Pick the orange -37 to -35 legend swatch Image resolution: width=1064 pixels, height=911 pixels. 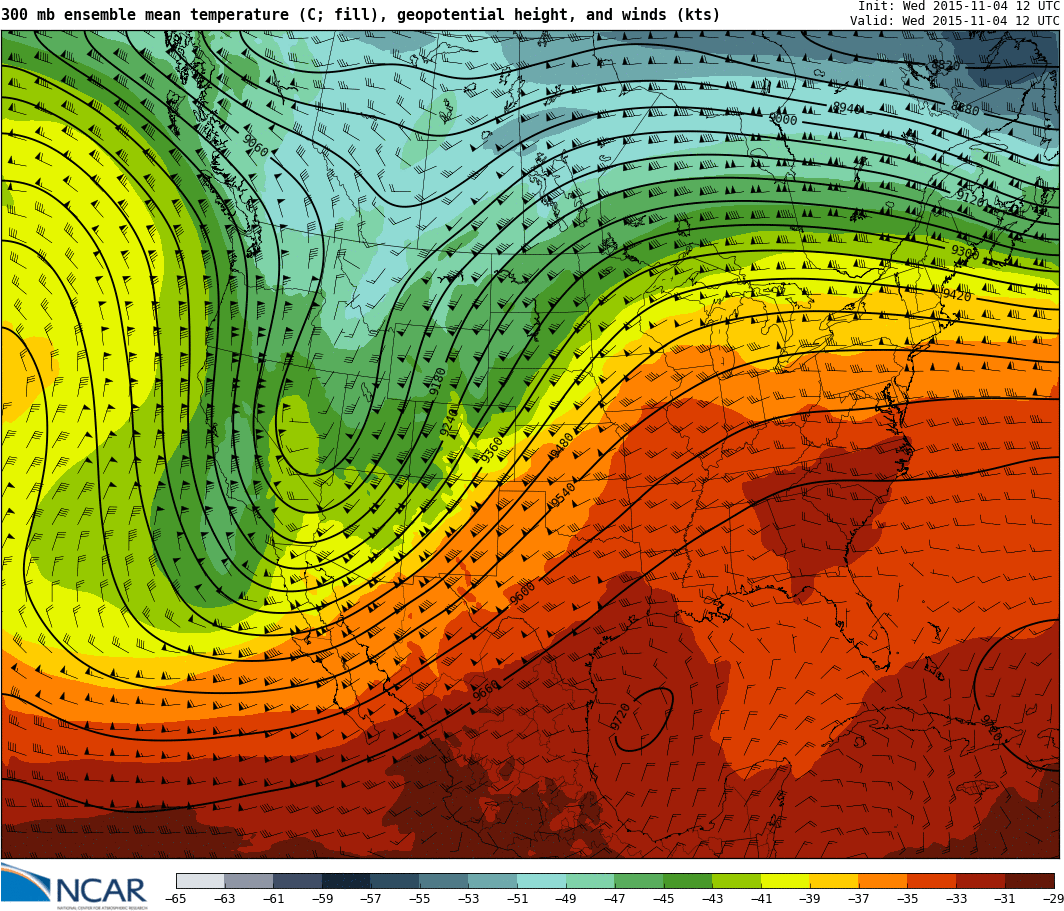click(x=884, y=880)
